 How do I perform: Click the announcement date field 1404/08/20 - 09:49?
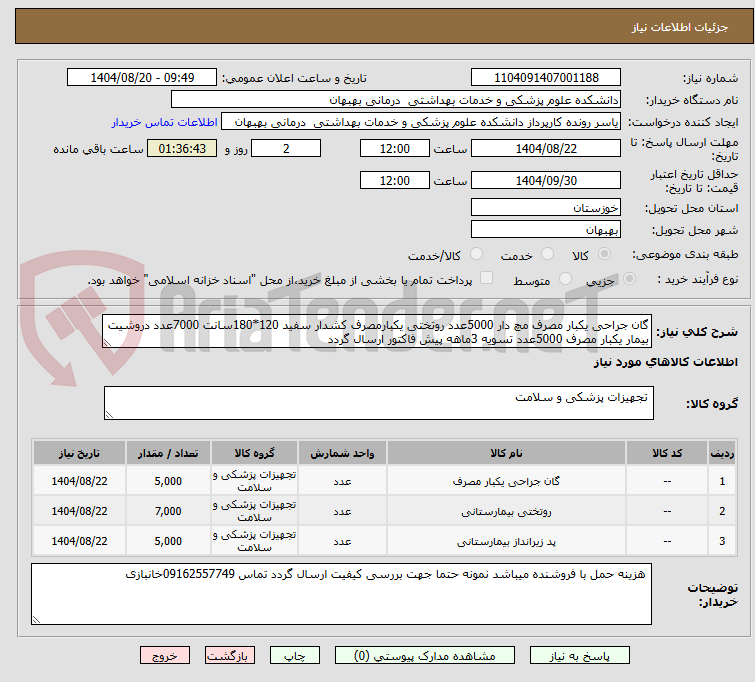[142, 78]
